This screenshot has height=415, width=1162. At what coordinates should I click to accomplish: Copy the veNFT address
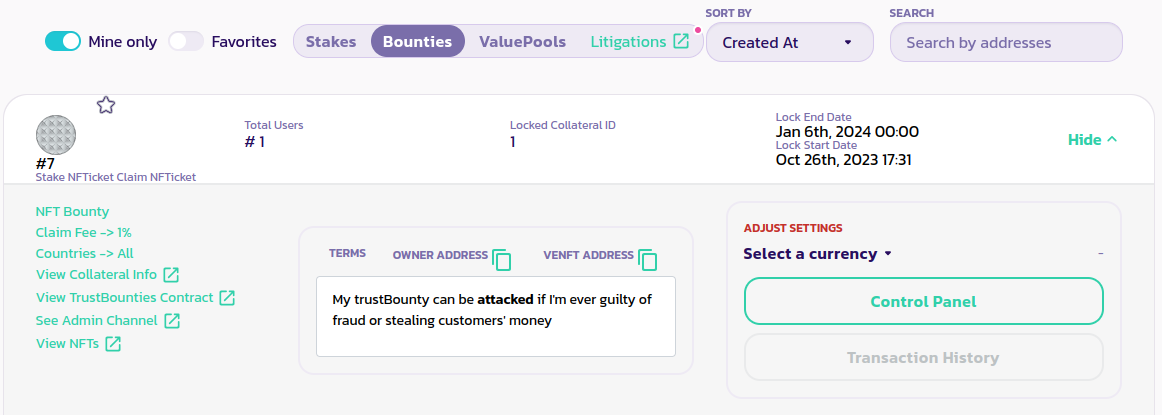[x=648, y=260]
